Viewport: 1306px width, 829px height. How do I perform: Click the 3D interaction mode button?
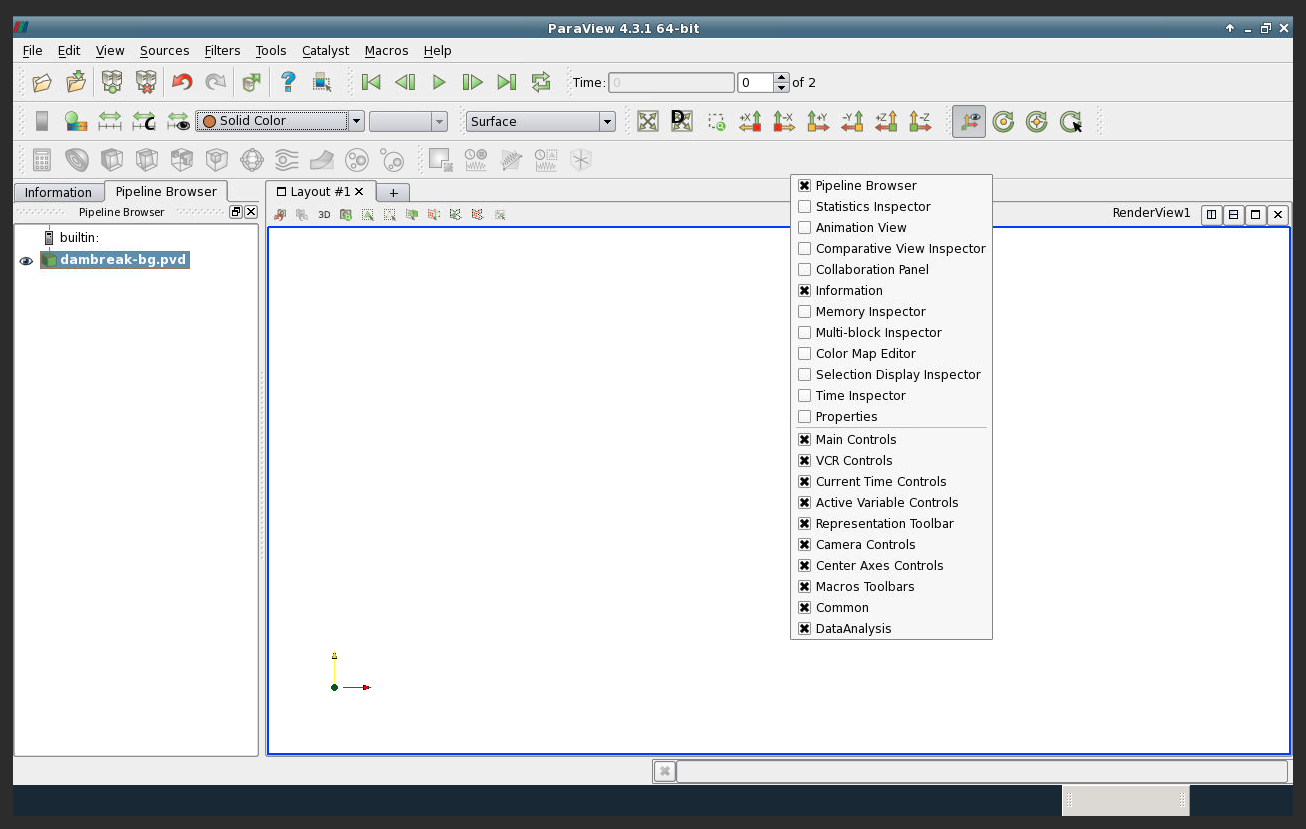(324, 214)
